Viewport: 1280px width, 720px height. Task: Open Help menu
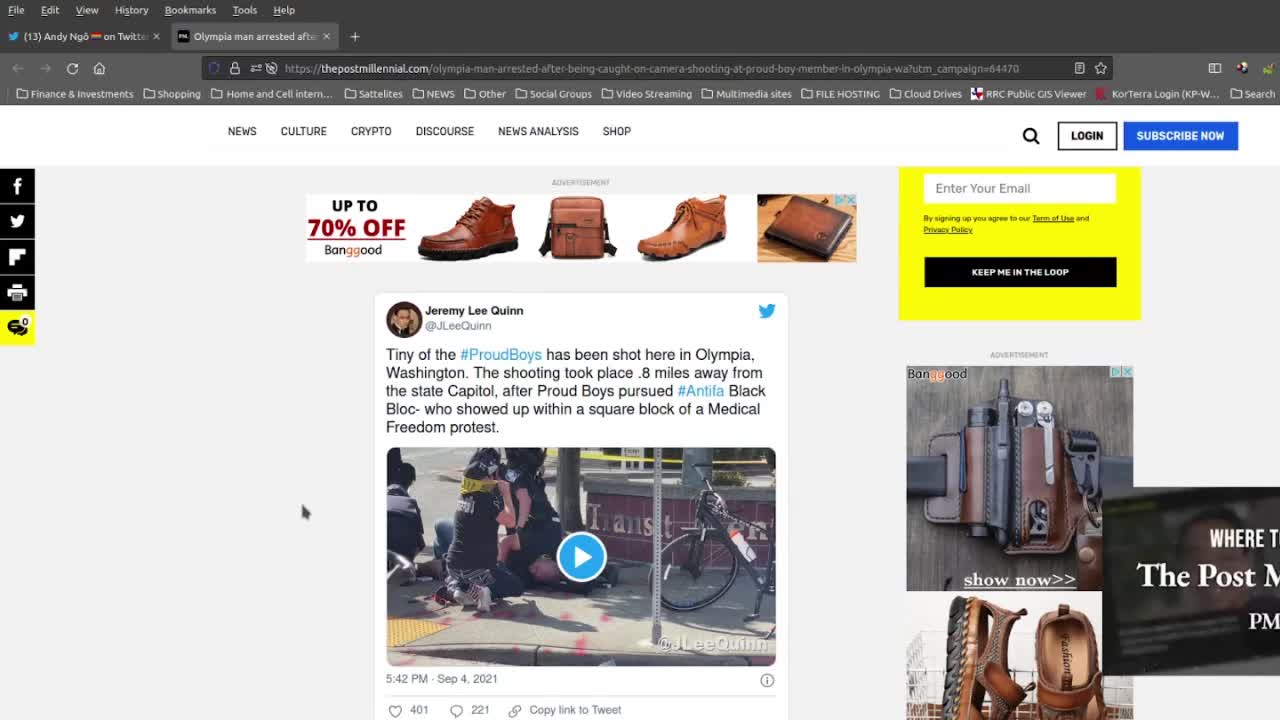click(x=284, y=10)
